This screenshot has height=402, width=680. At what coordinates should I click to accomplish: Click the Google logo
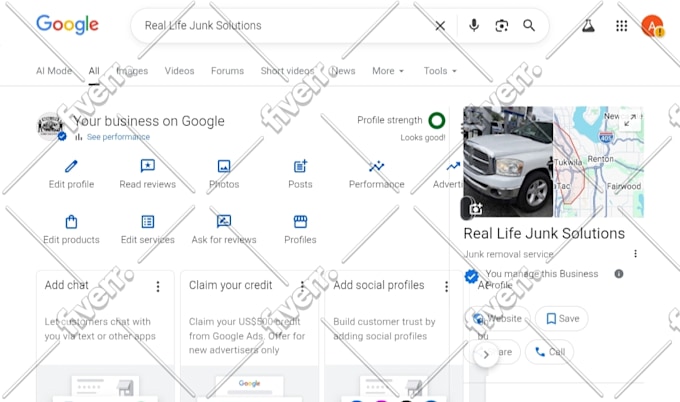pyautogui.click(x=67, y=24)
